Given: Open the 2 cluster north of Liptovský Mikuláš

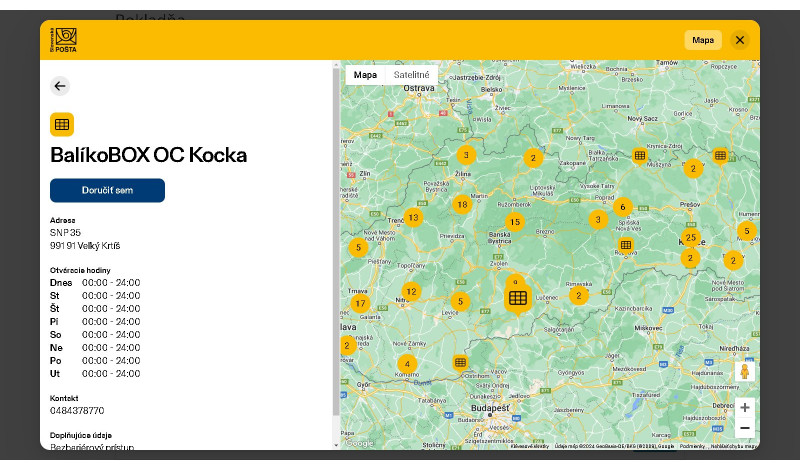Looking at the screenshot, I should coord(533,158).
